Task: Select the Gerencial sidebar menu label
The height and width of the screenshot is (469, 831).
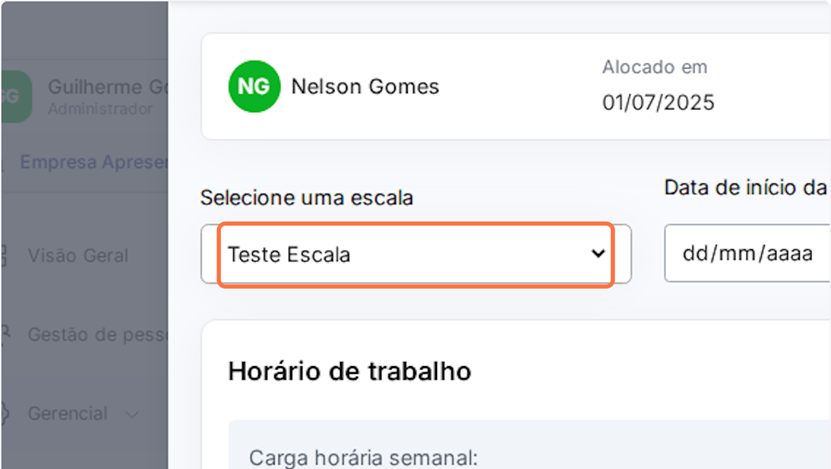Action: (68, 413)
